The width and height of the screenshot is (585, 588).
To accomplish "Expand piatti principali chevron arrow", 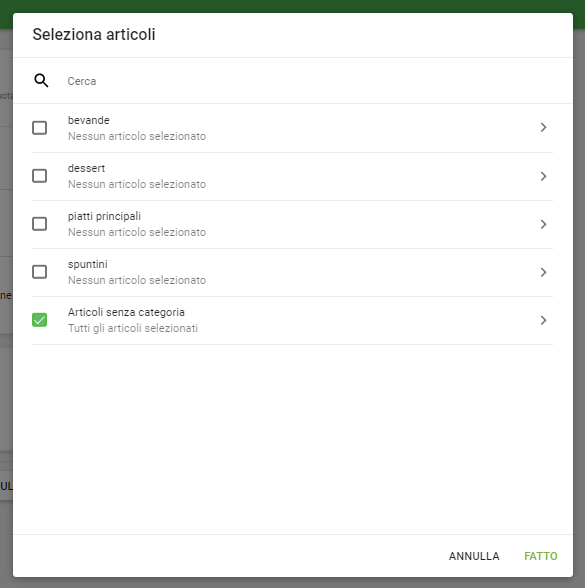I will [543, 224].
